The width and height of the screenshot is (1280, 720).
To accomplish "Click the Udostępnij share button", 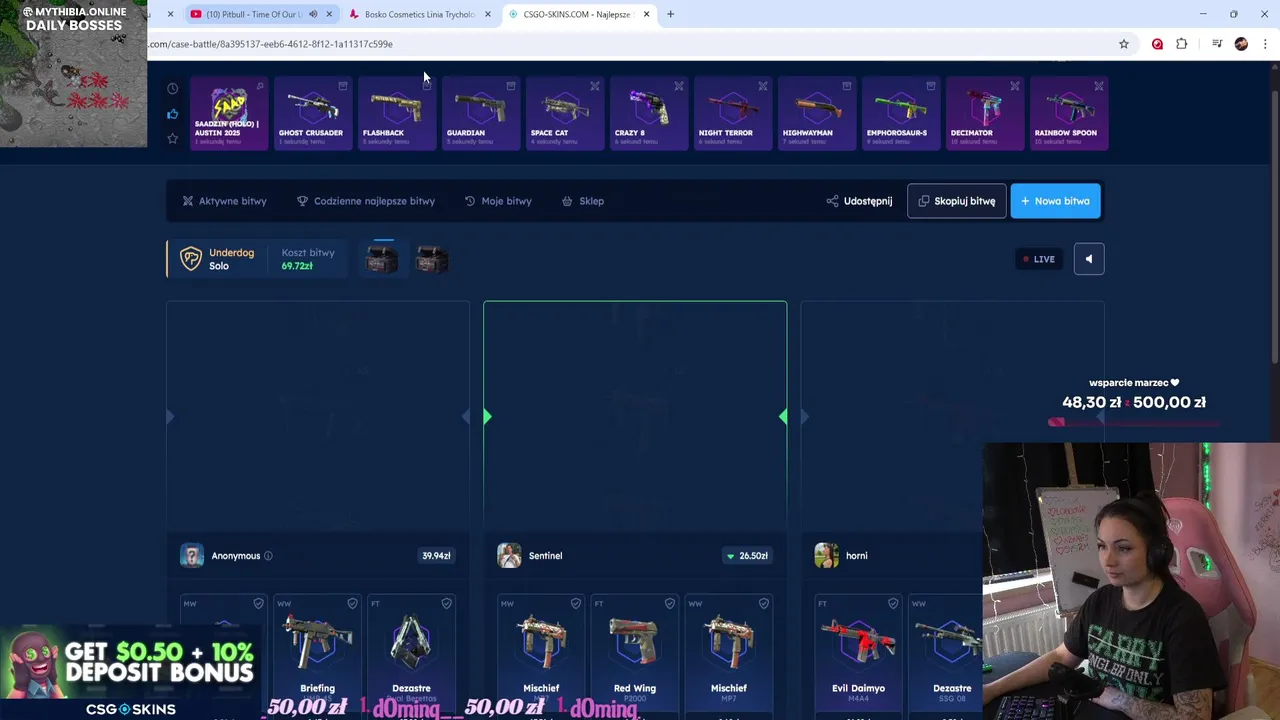I will tap(859, 201).
